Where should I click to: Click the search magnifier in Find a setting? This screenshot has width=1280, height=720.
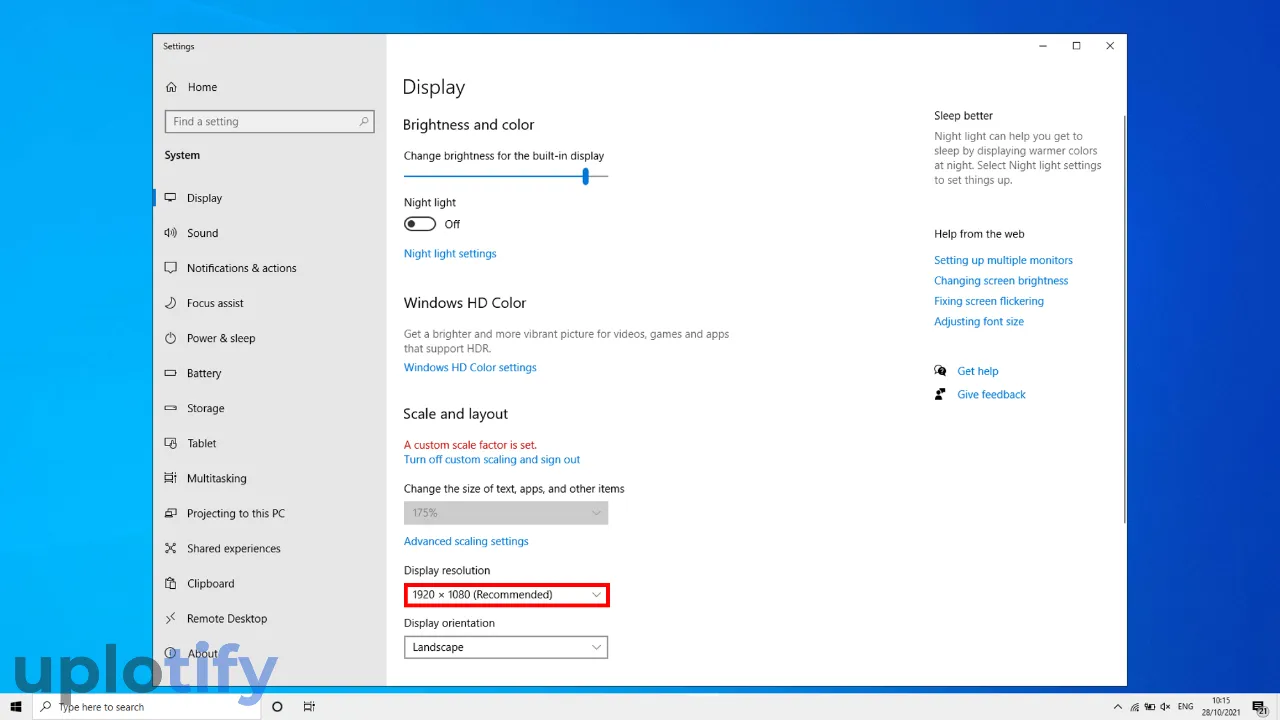tap(364, 122)
